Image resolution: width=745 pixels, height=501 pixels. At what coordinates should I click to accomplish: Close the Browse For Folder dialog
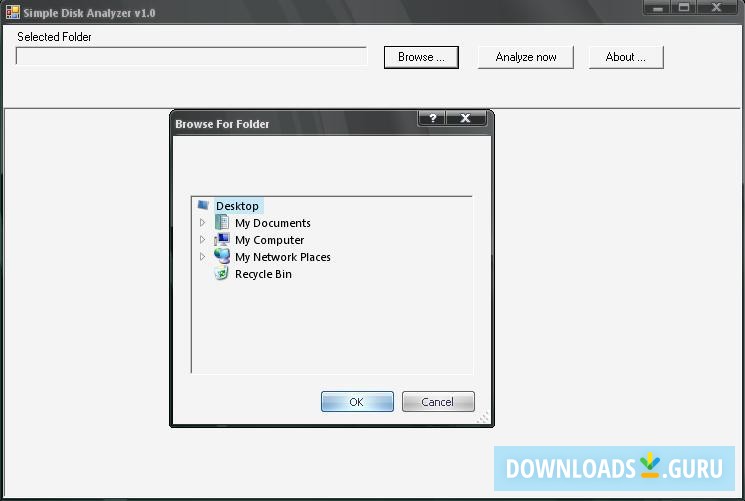[466, 118]
